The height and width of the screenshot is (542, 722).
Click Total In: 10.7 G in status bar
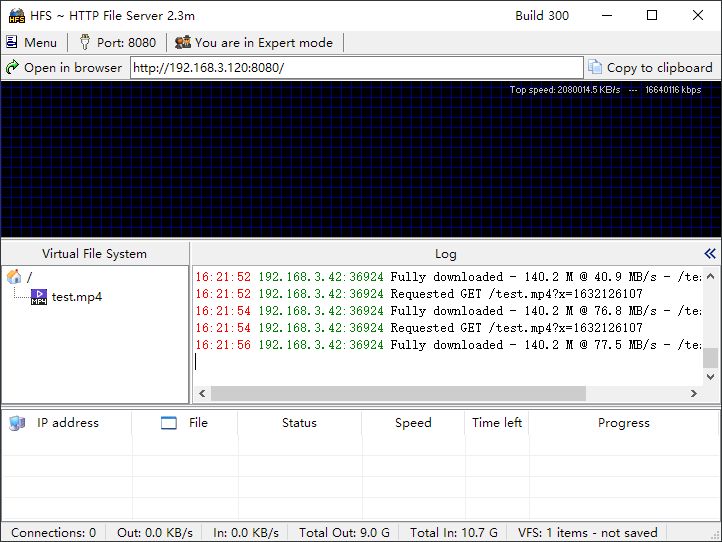pos(454,533)
